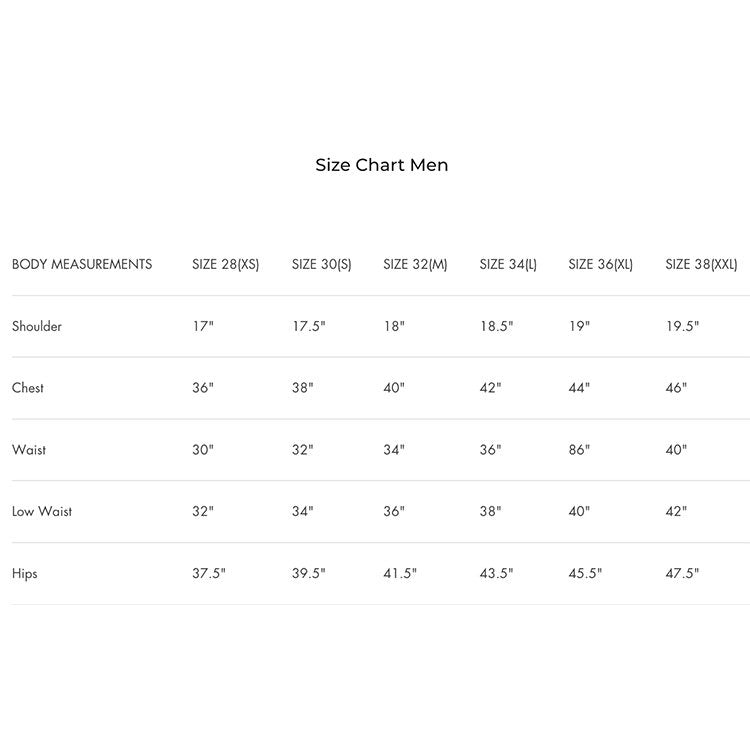Click the SIZE 30(S) column header
Screen dimensions: 750x750
click(321, 264)
